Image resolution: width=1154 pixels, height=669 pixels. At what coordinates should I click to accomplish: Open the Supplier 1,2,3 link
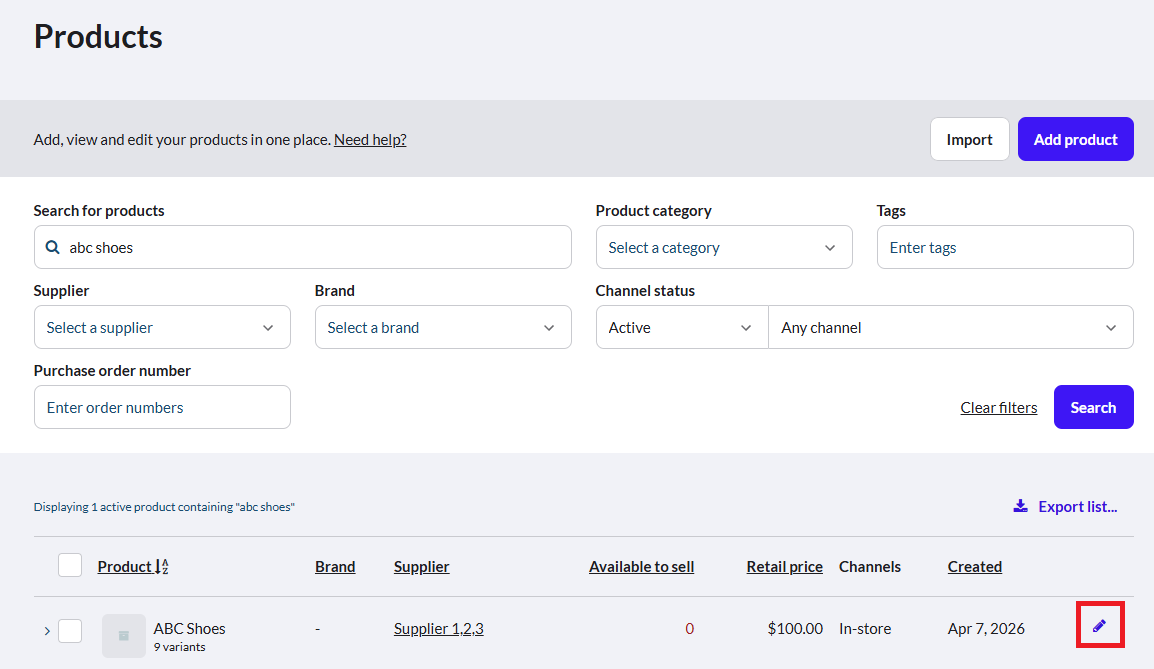pyautogui.click(x=439, y=629)
